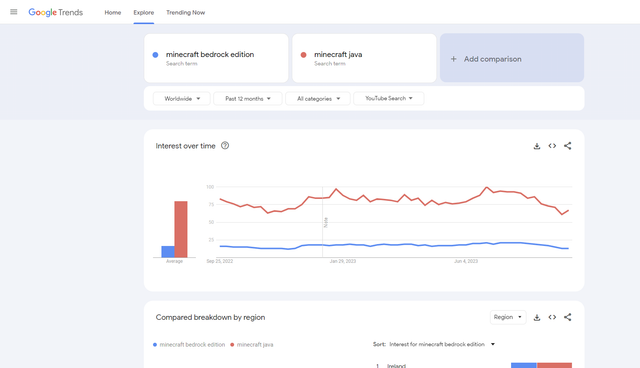Click the Jan 29, 2023 axis label

coord(342,261)
